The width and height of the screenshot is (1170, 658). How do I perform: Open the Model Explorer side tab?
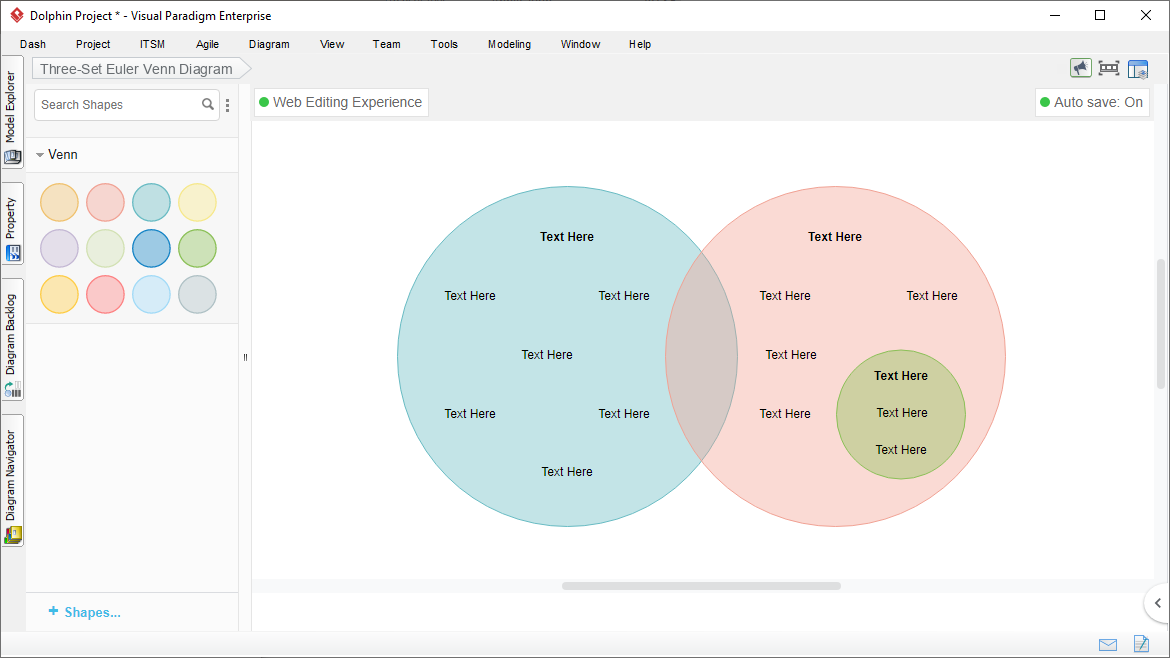[12, 113]
